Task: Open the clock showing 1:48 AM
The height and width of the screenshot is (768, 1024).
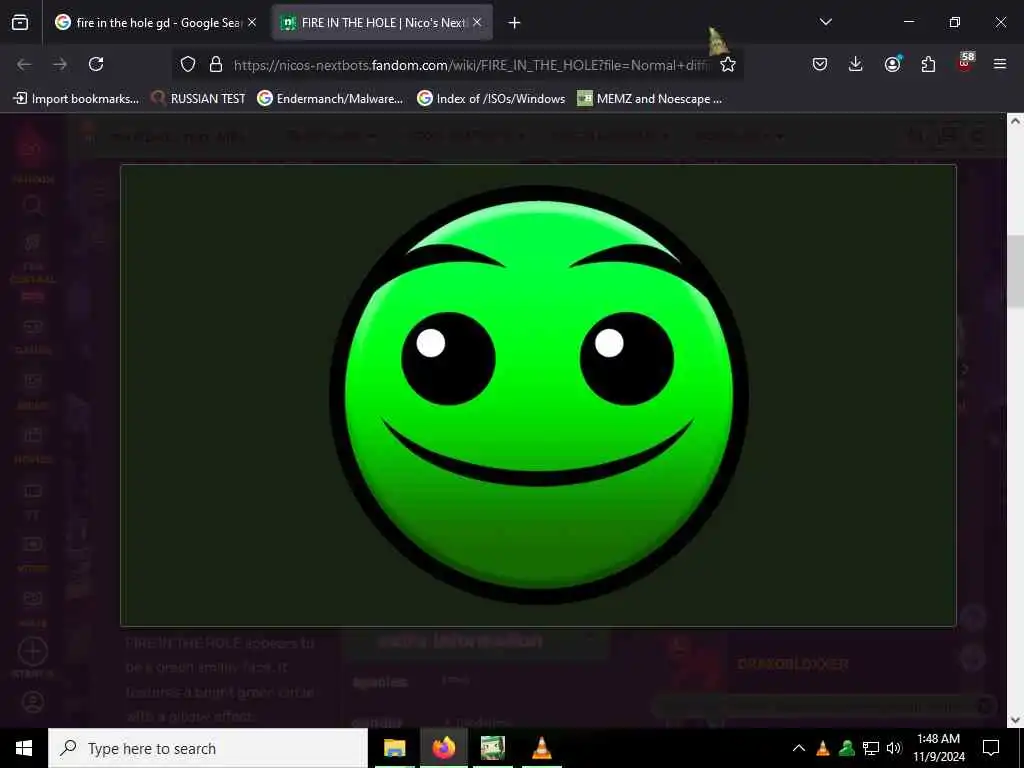Action: pyautogui.click(x=938, y=748)
